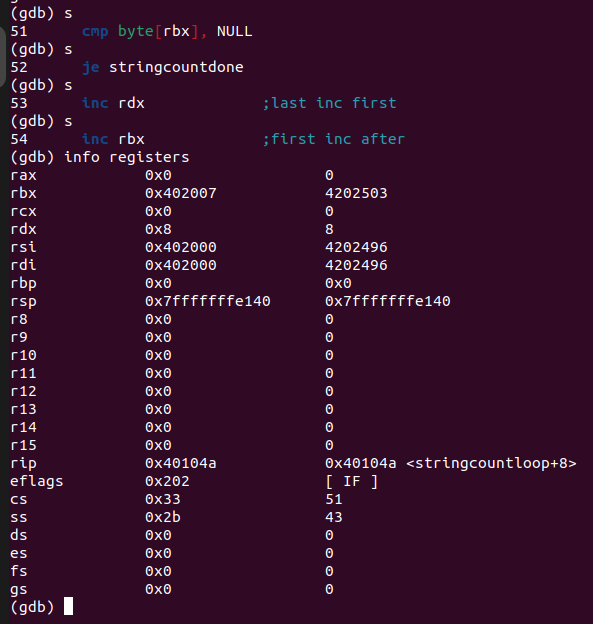
Task: Click the eflags value 0x202
Action: point(167,481)
